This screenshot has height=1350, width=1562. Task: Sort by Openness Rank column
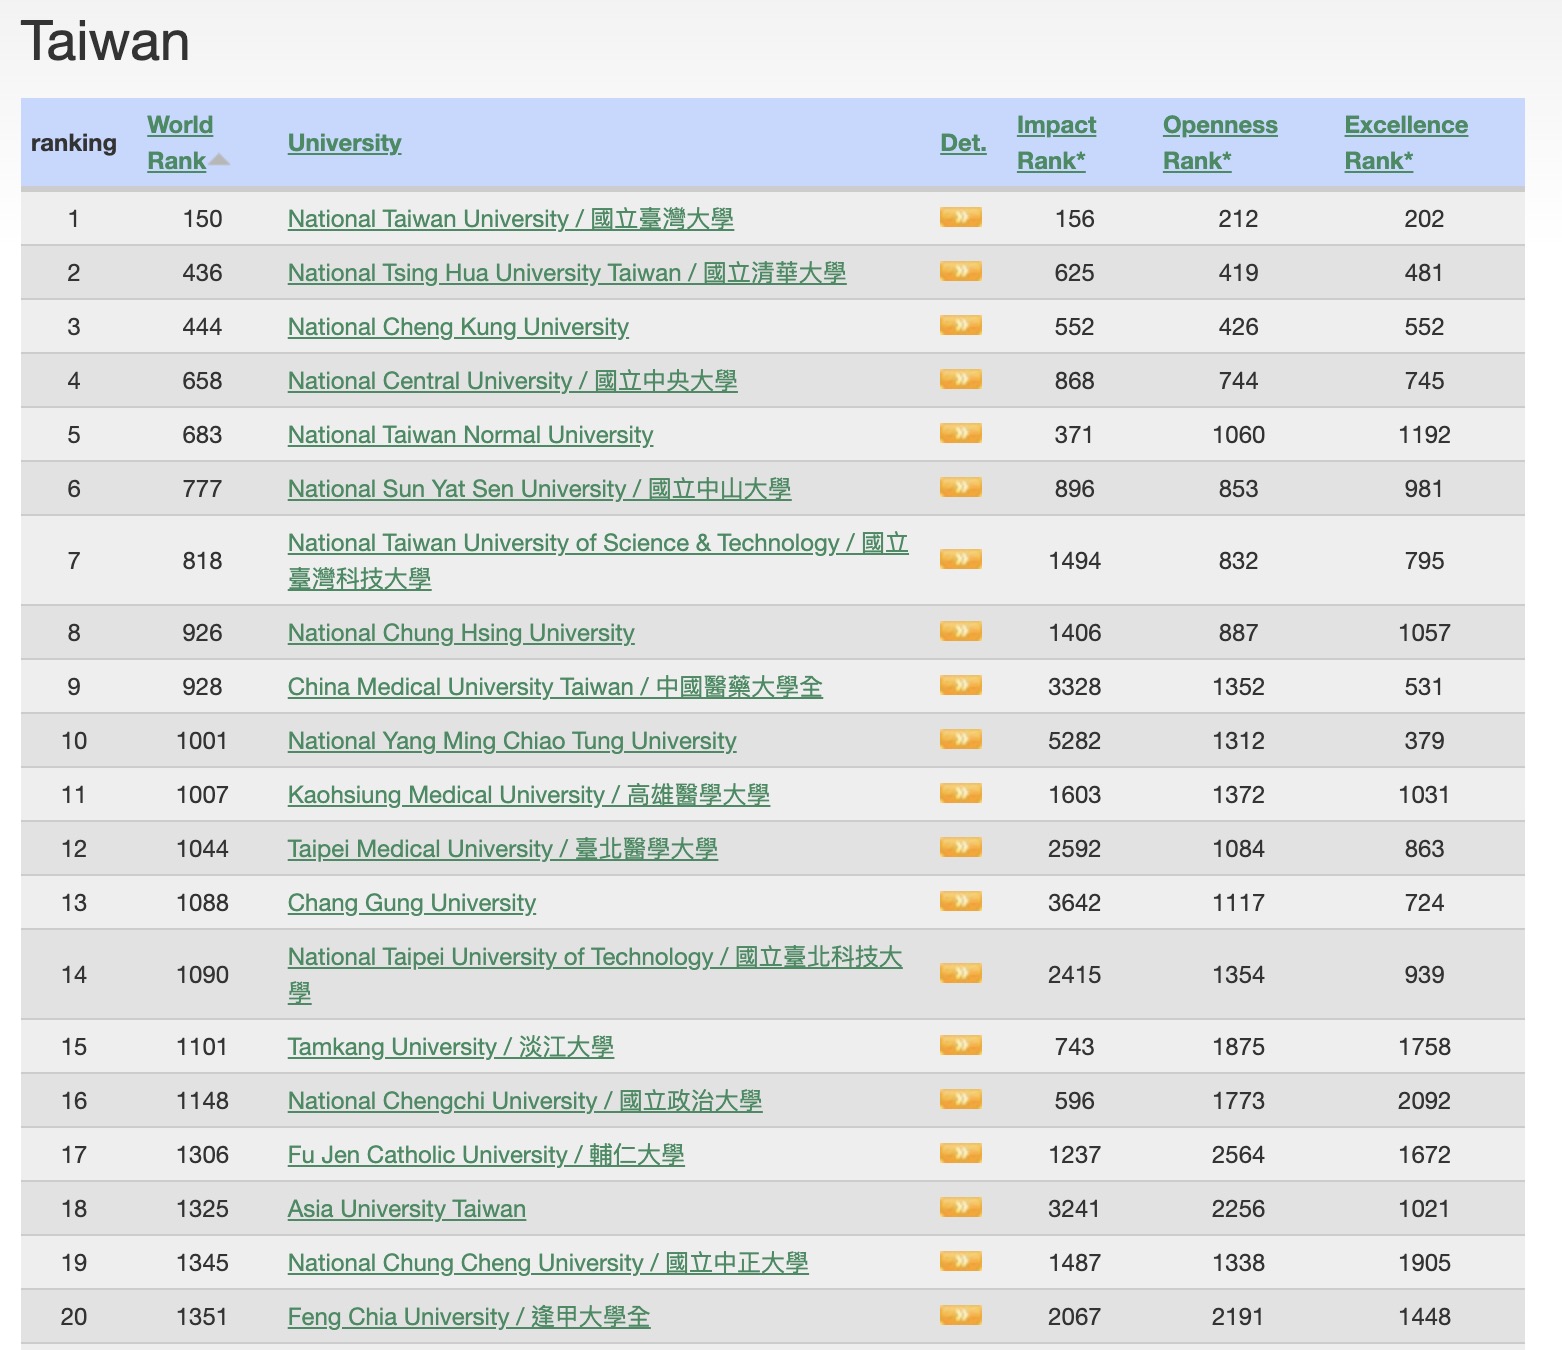1220,143
